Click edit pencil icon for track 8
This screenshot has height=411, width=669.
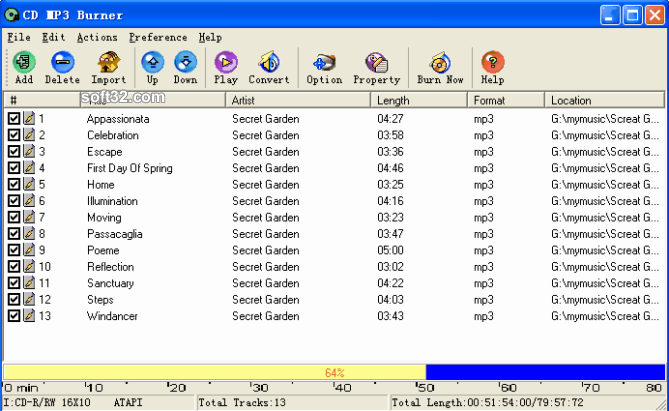click(29, 233)
